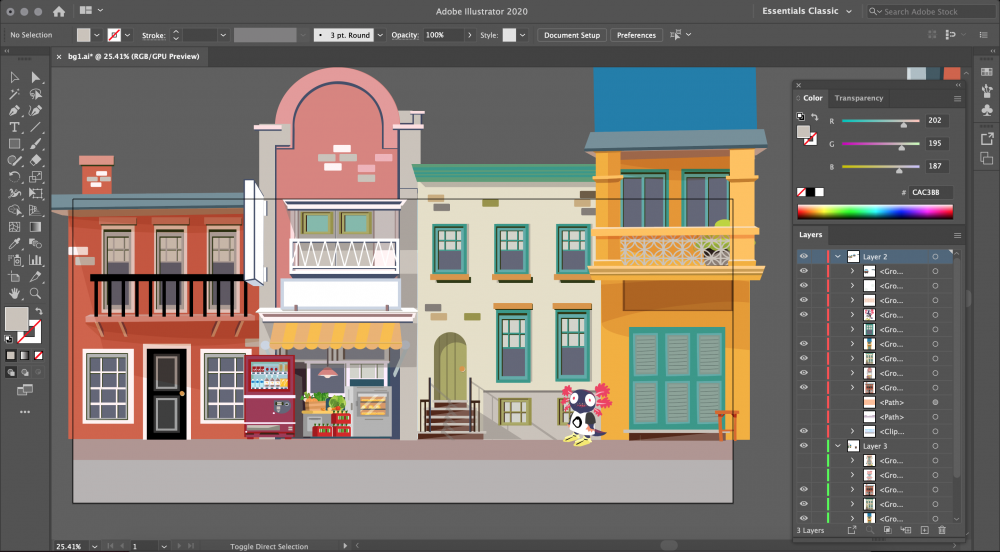Open the 3 pt. Round brush dropdown
Viewport: 1000px width, 552px height.
click(380, 35)
